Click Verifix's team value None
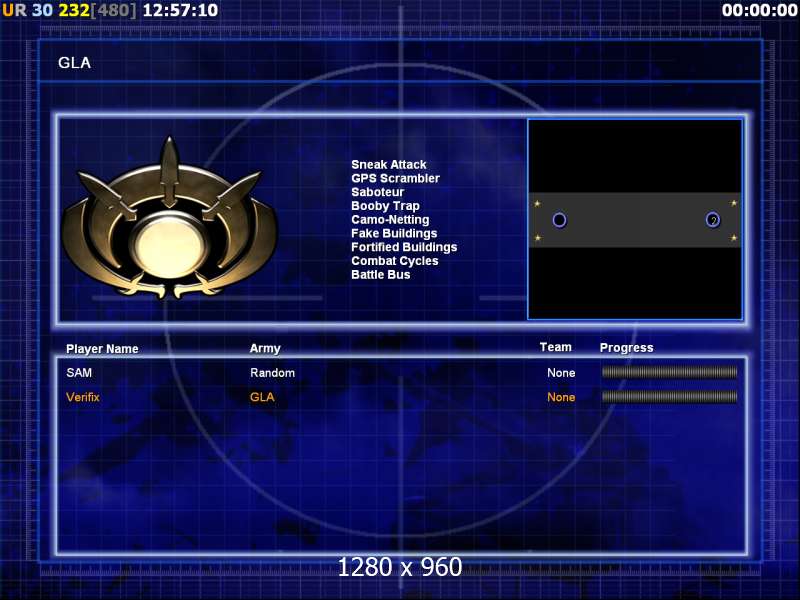The image size is (800, 600). point(561,397)
